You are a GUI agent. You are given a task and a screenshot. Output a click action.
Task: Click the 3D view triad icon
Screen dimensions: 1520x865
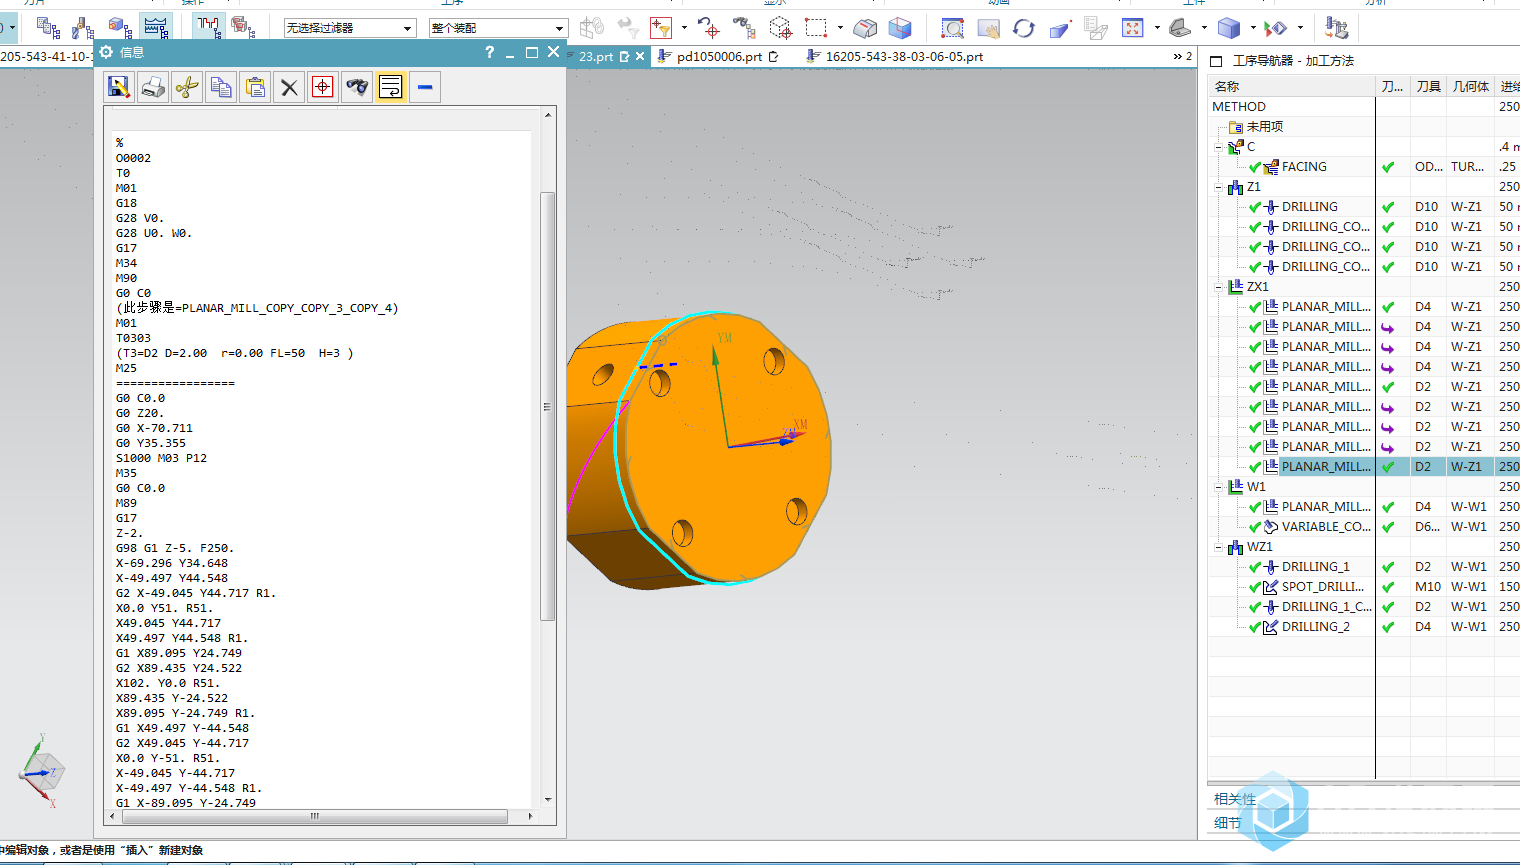tap(41, 770)
